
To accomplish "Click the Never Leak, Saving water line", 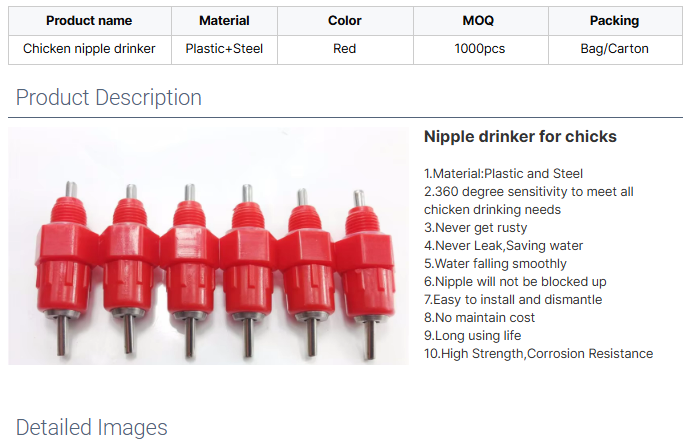I will (503, 245).
